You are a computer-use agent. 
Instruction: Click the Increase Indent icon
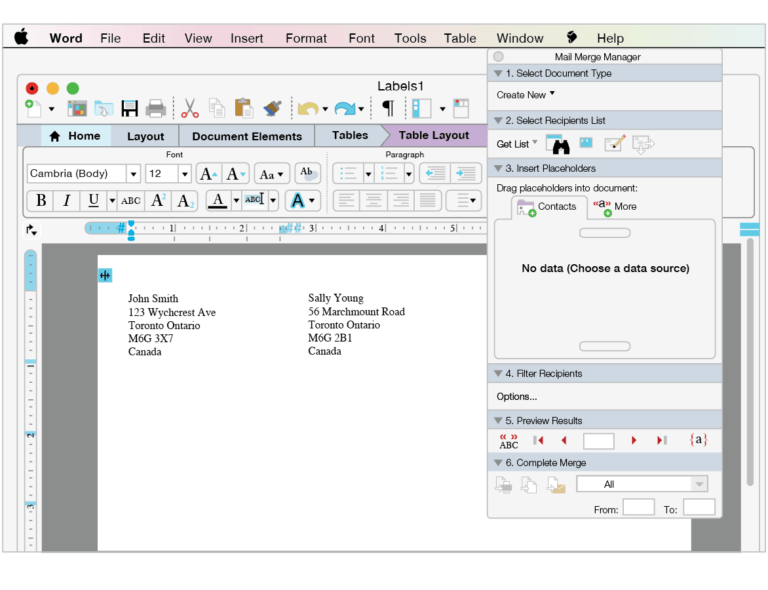(x=465, y=173)
